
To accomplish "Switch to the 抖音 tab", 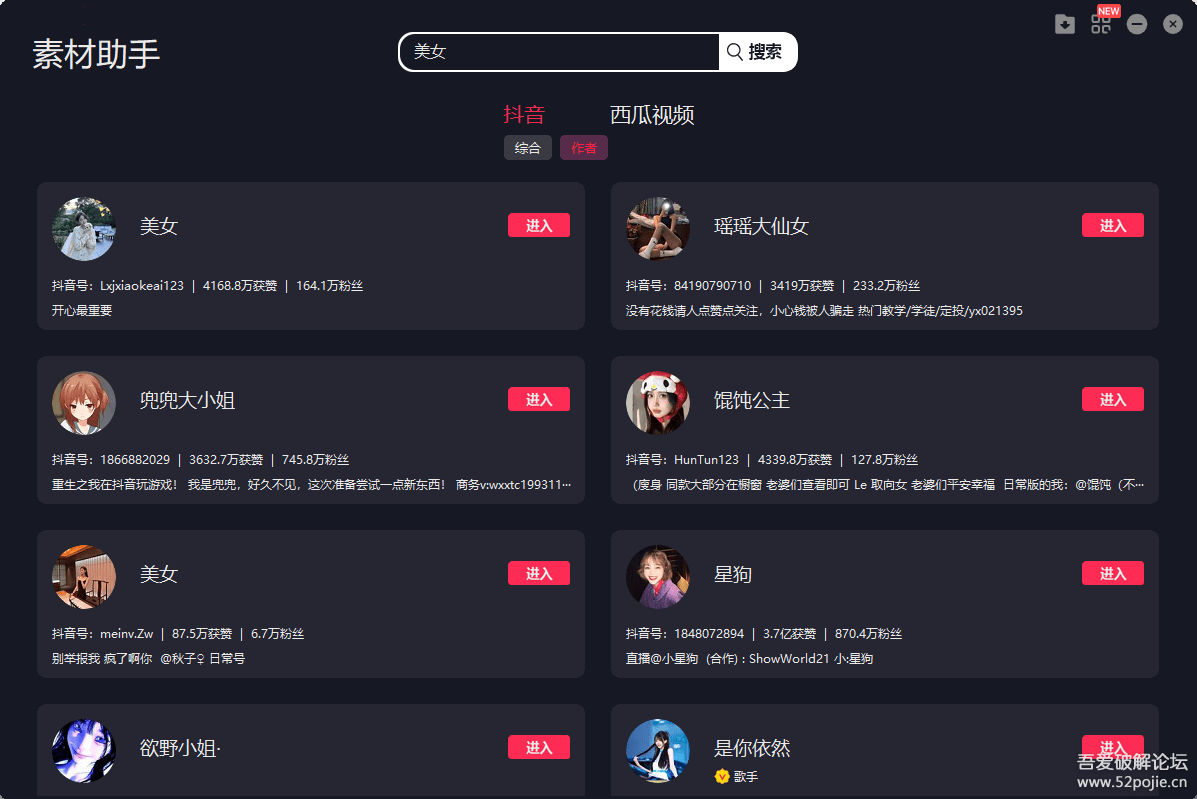I will [524, 114].
